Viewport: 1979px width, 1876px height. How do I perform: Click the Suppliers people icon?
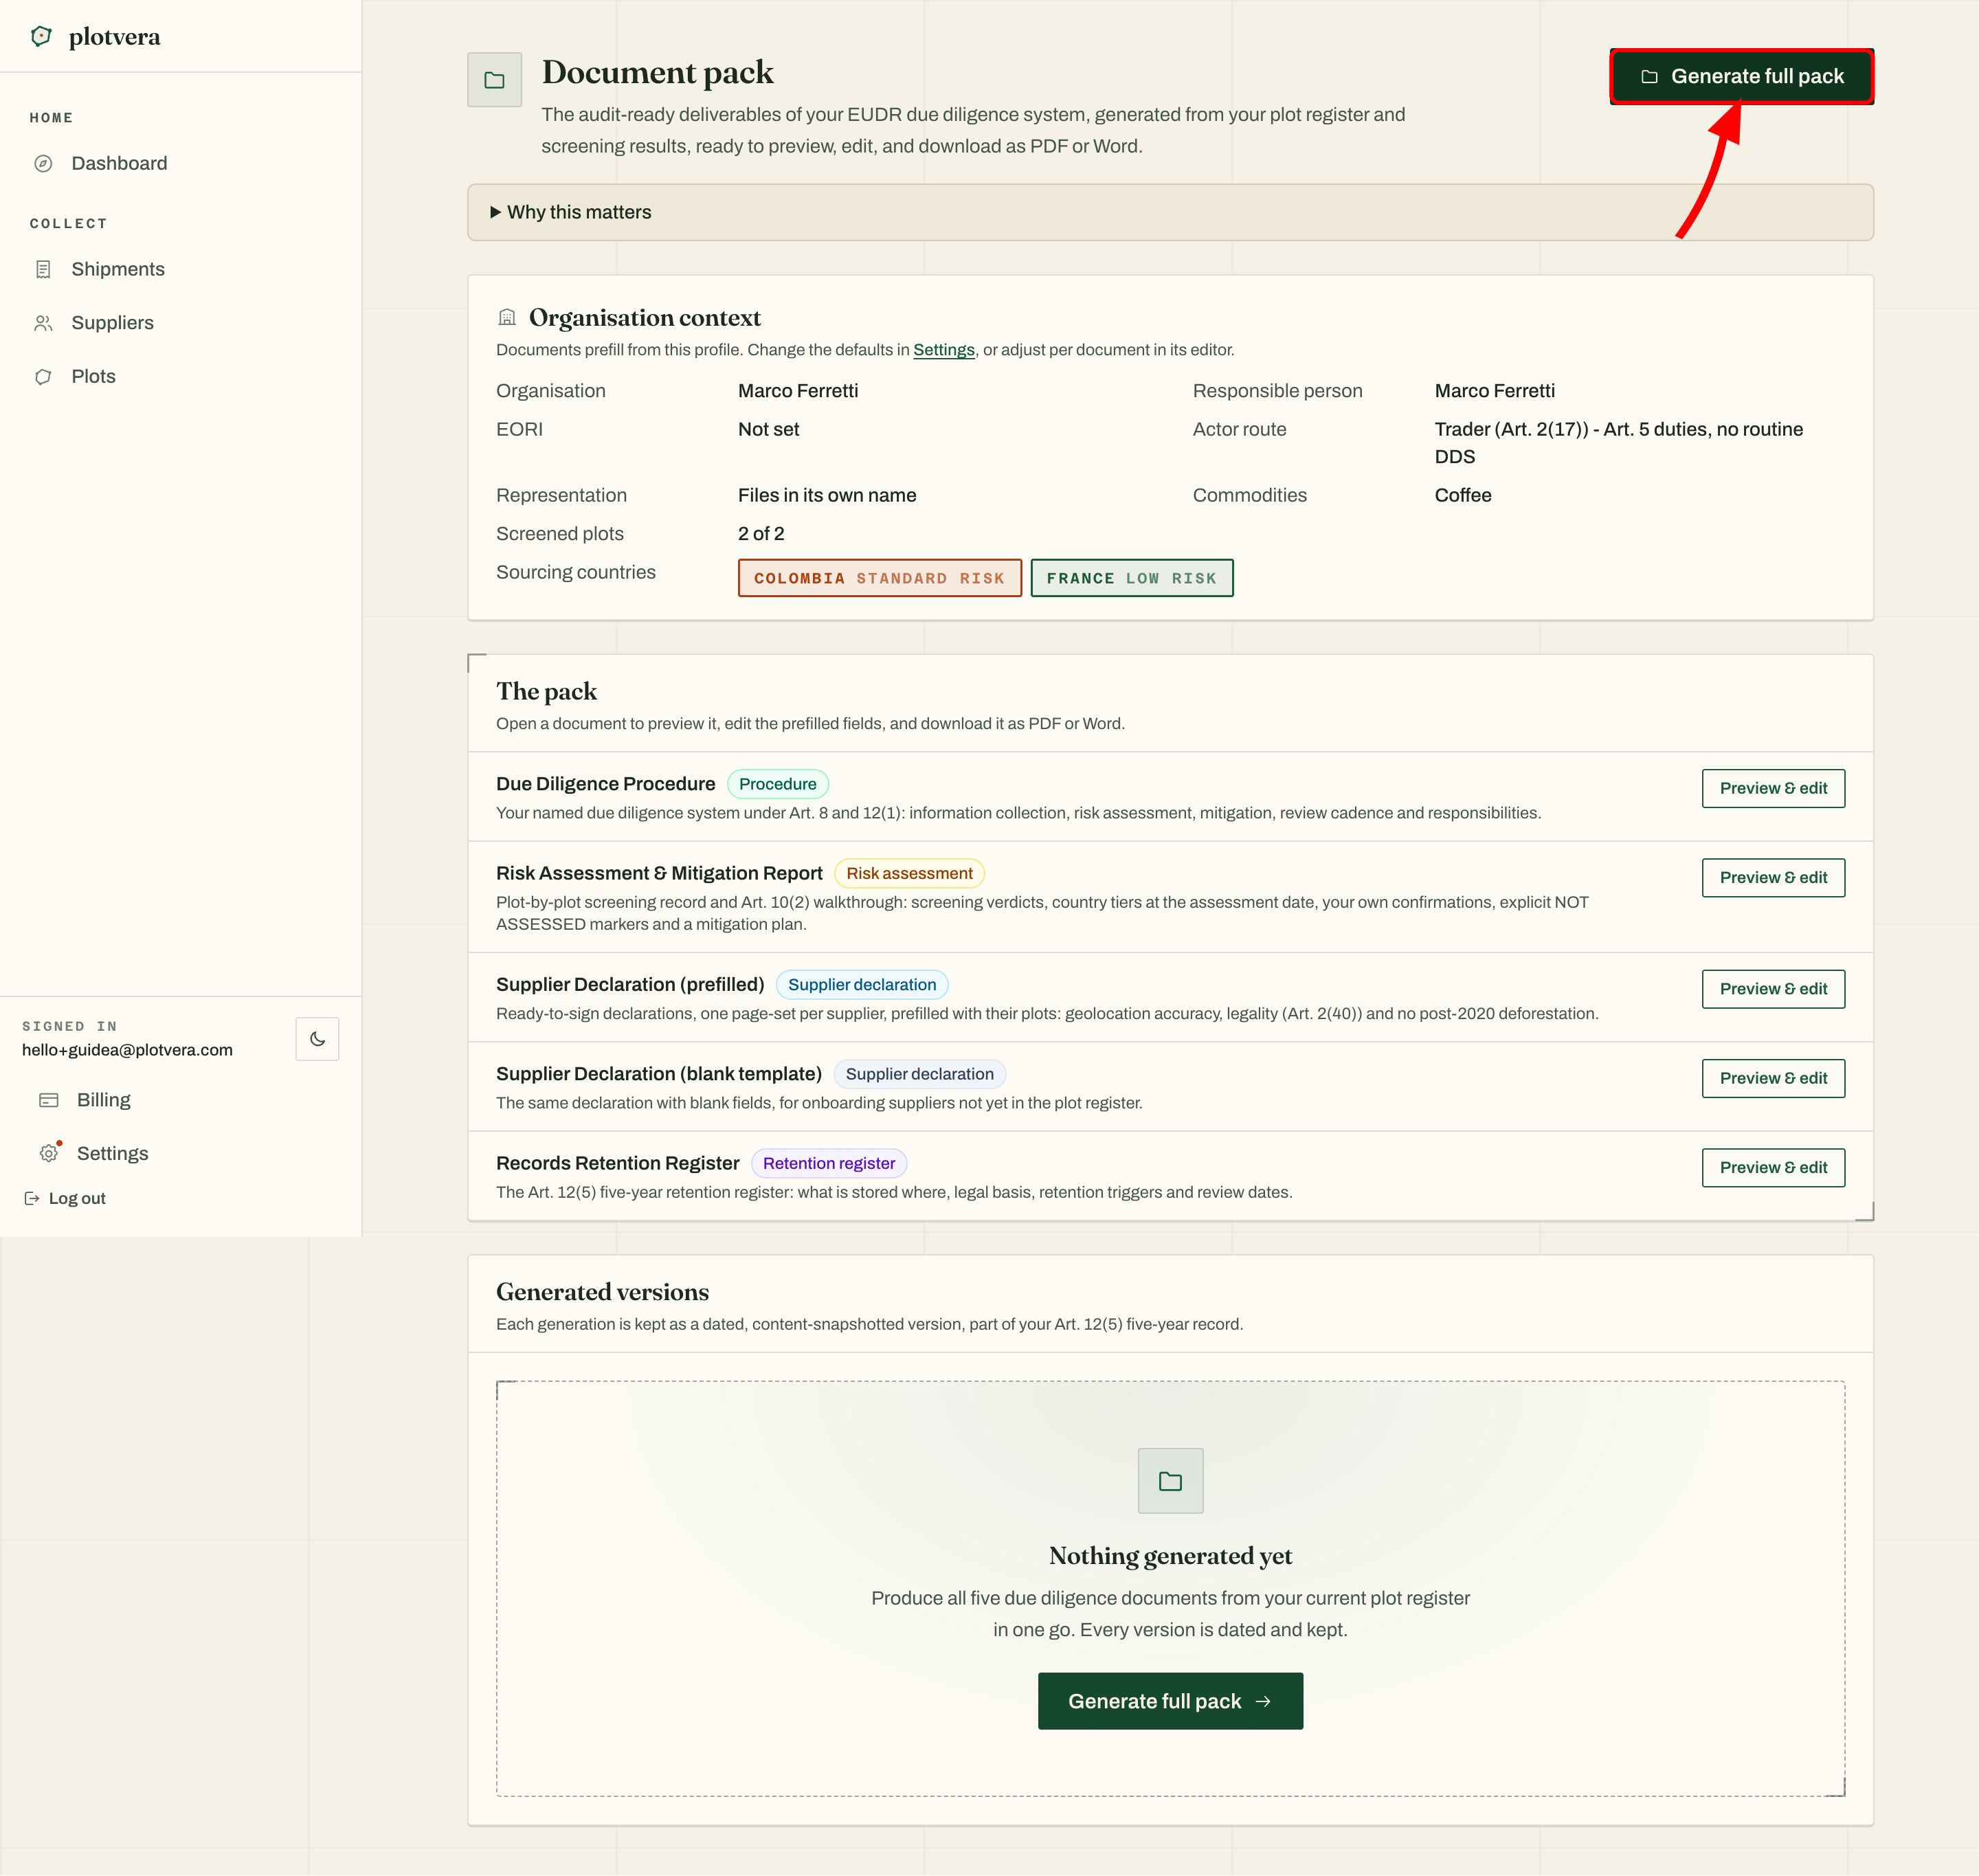43,323
